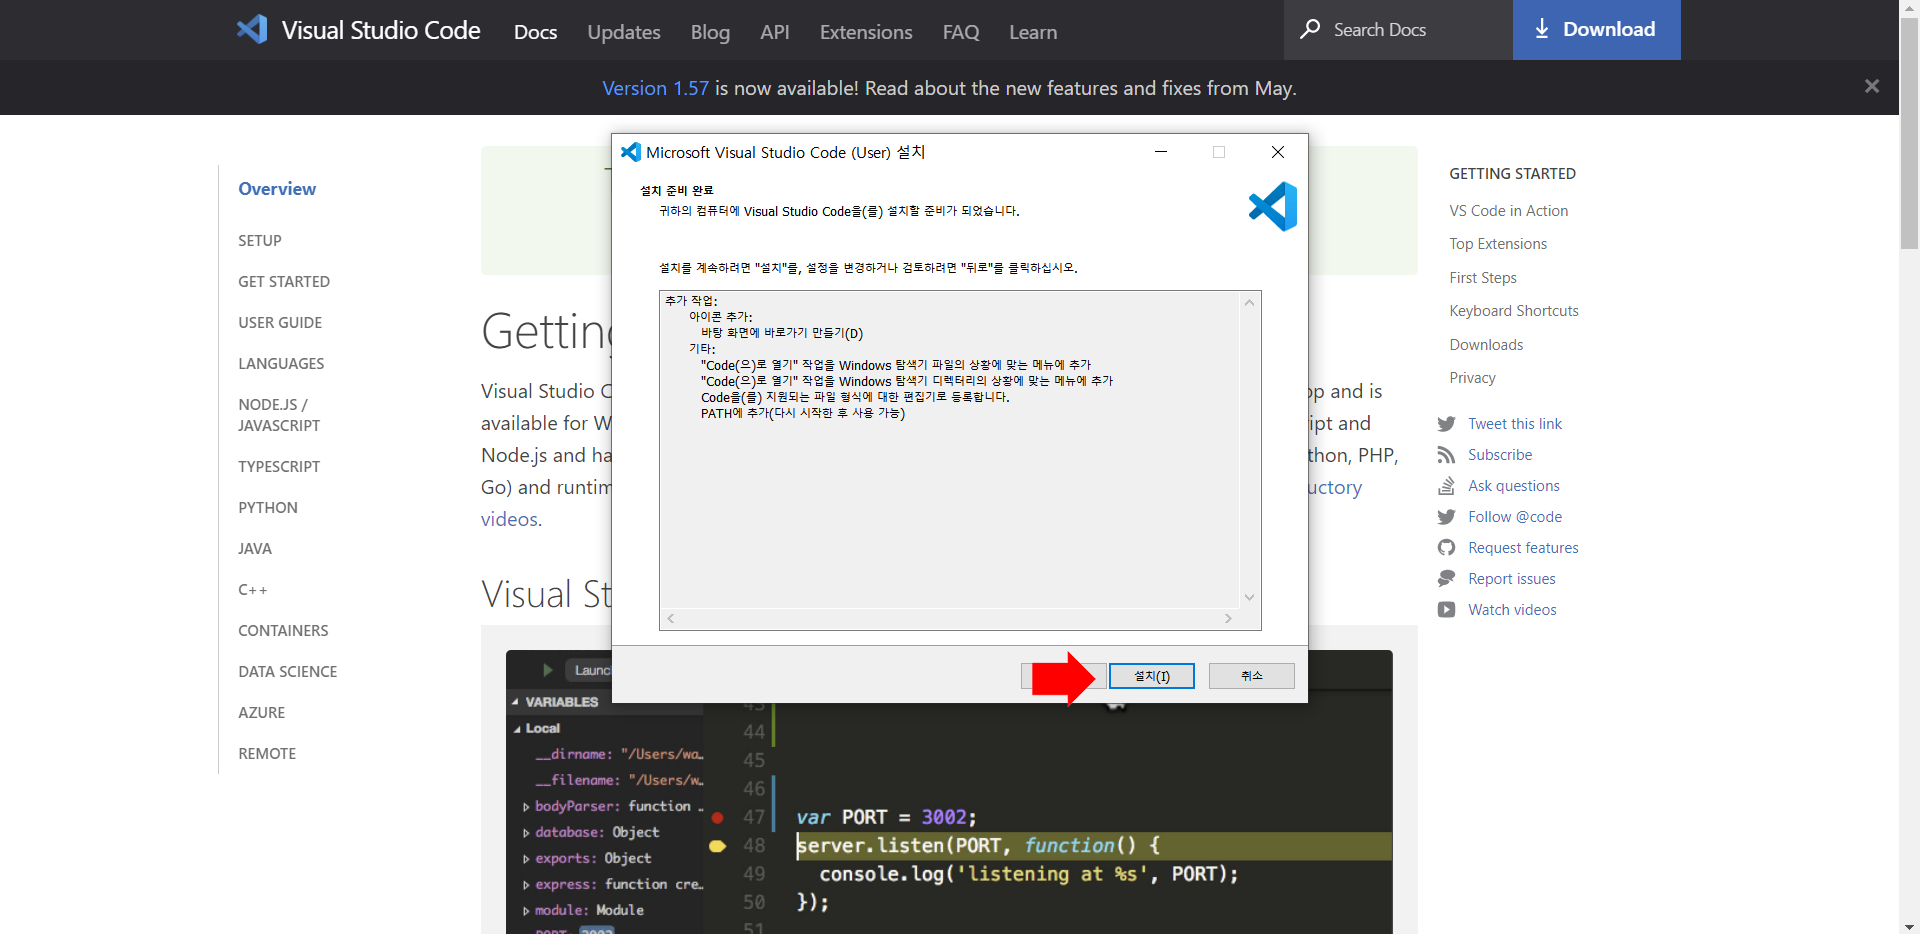Click the comment icon beside Report issues
Image resolution: width=1920 pixels, height=934 pixels.
pos(1446,579)
